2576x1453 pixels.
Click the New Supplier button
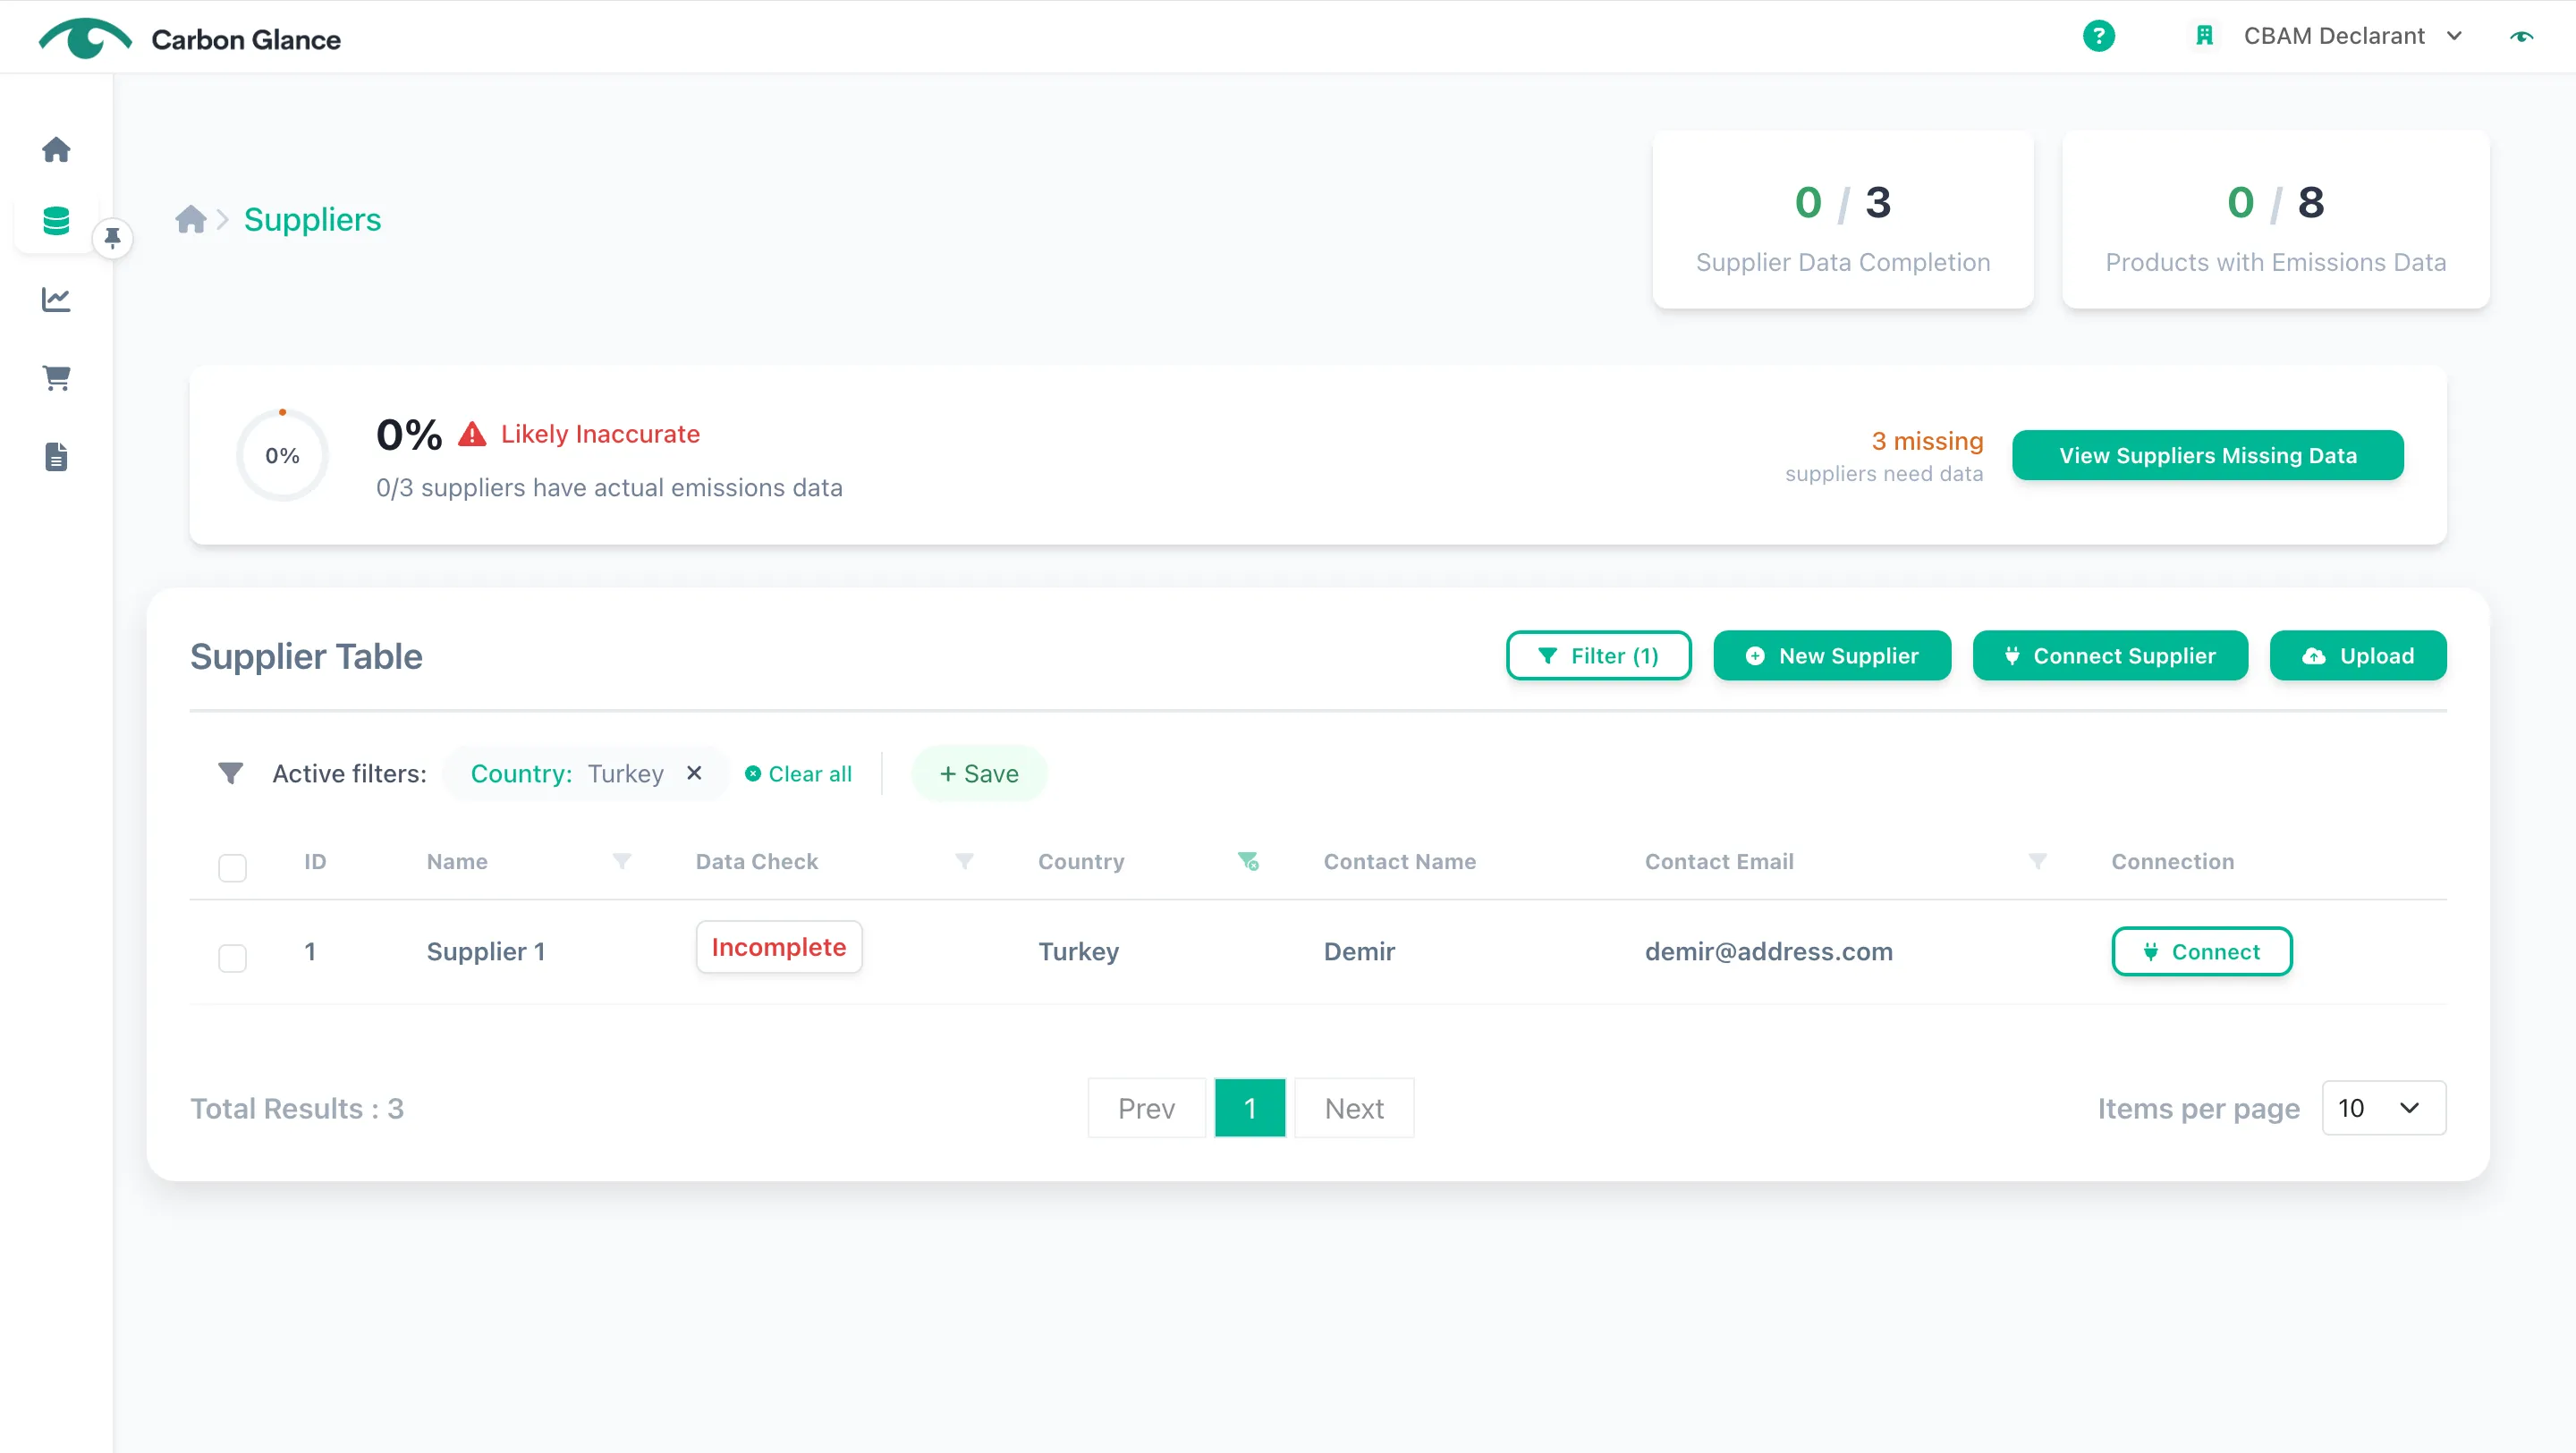pyautogui.click(x=1831, y=655)
